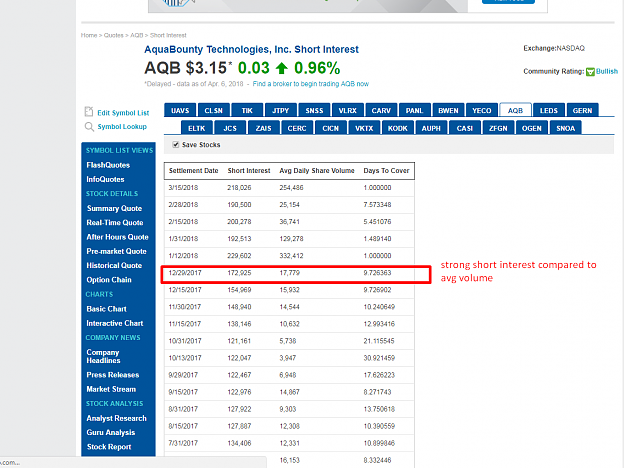Open InfoQuotes in the sidebar
625x468 pixels.
pyautogui.click(x=105, y=179)
